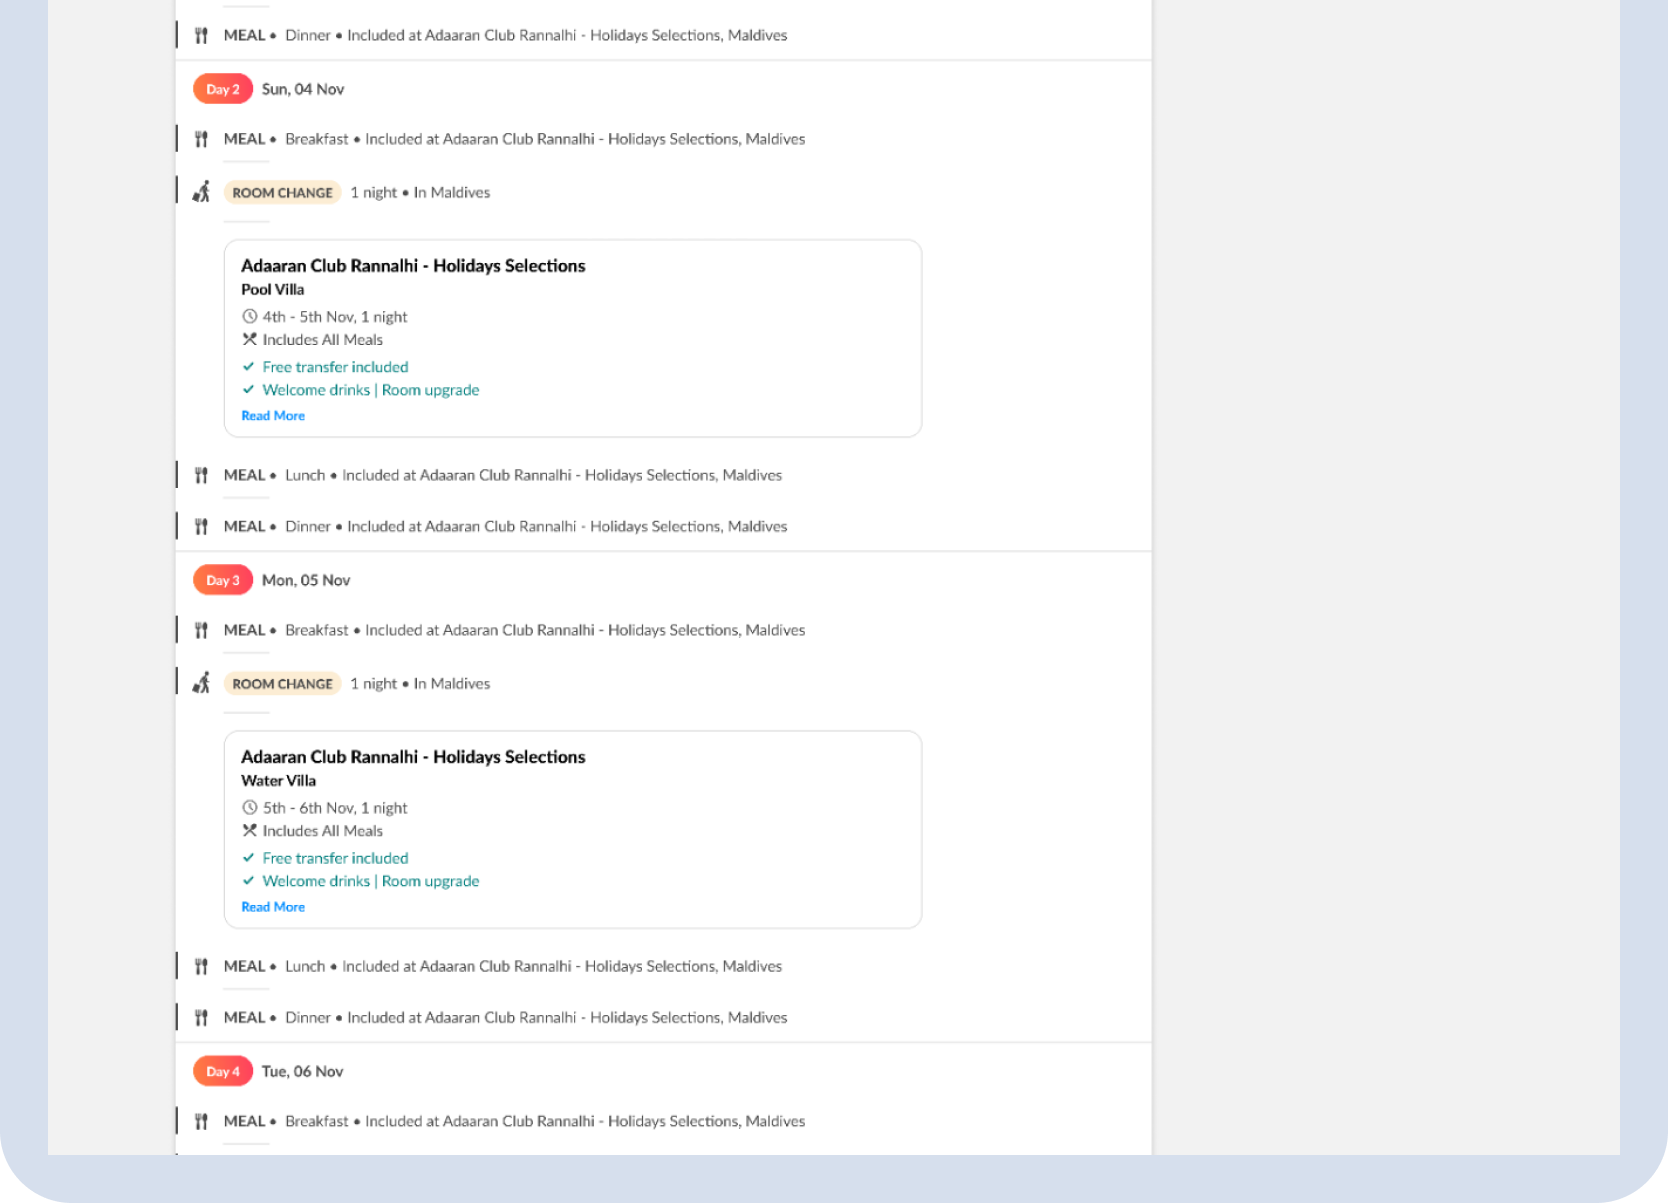Screen dimensions: 1668x1203
Task: Click the date text 'Tue, 06 Nov'
Action: [x=303, y=1071]
